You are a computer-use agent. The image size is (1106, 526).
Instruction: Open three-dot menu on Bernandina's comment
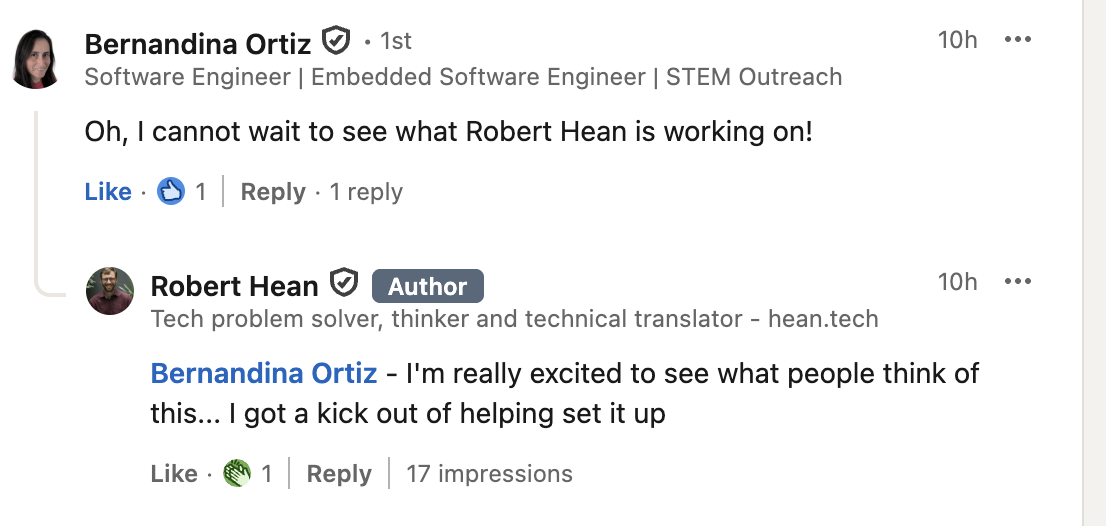(1017, 40)
